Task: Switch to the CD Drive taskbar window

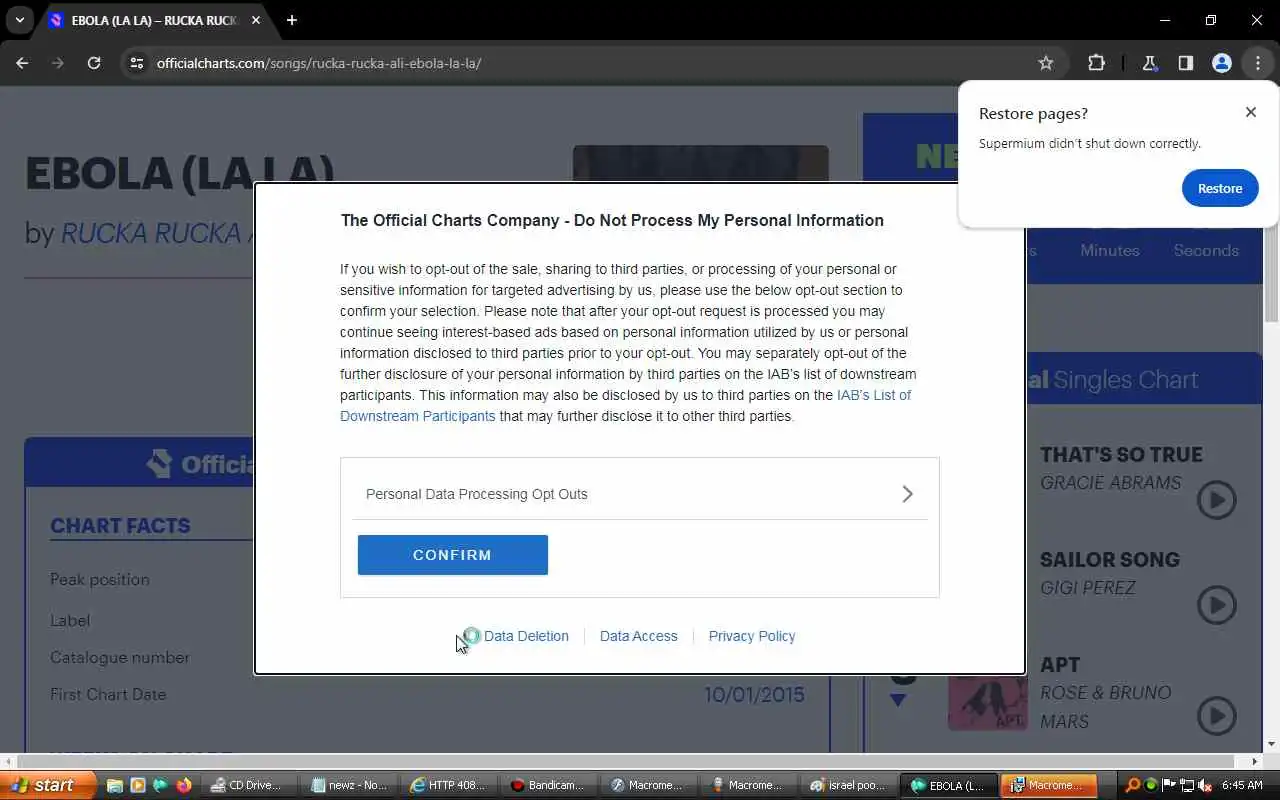Action: [248, 785]
